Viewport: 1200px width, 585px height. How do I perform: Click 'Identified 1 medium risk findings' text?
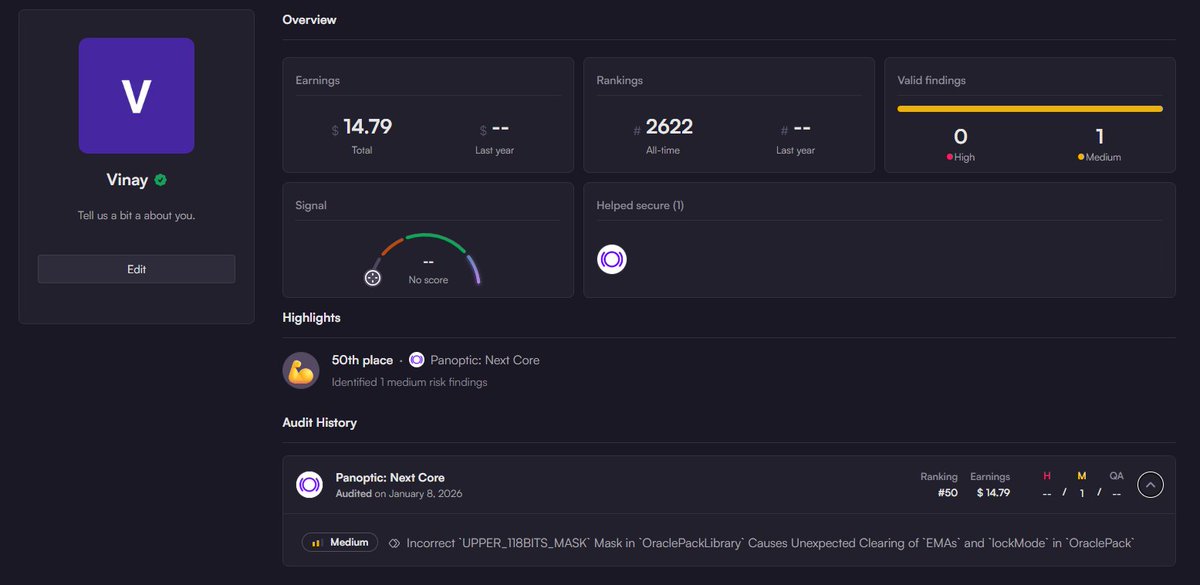click(x=409, y=382)
